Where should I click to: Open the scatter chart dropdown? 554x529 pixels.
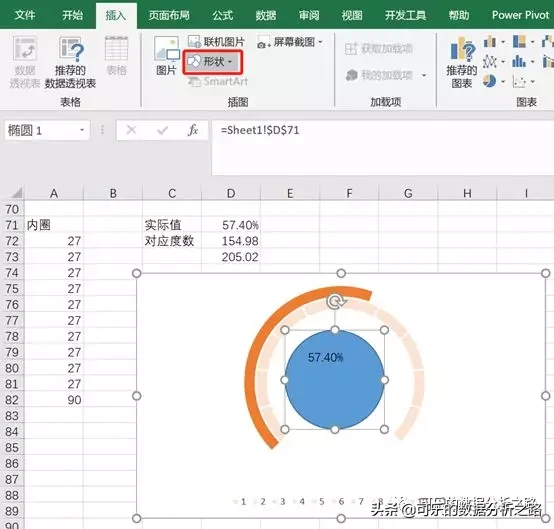[532, 82]
